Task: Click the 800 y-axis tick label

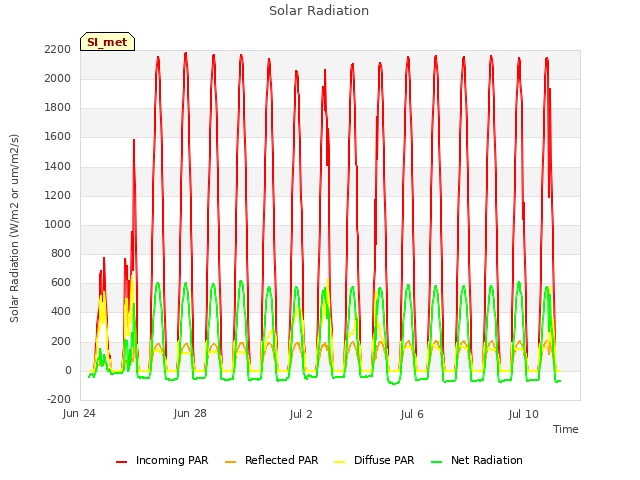Action: pos(61,253)
